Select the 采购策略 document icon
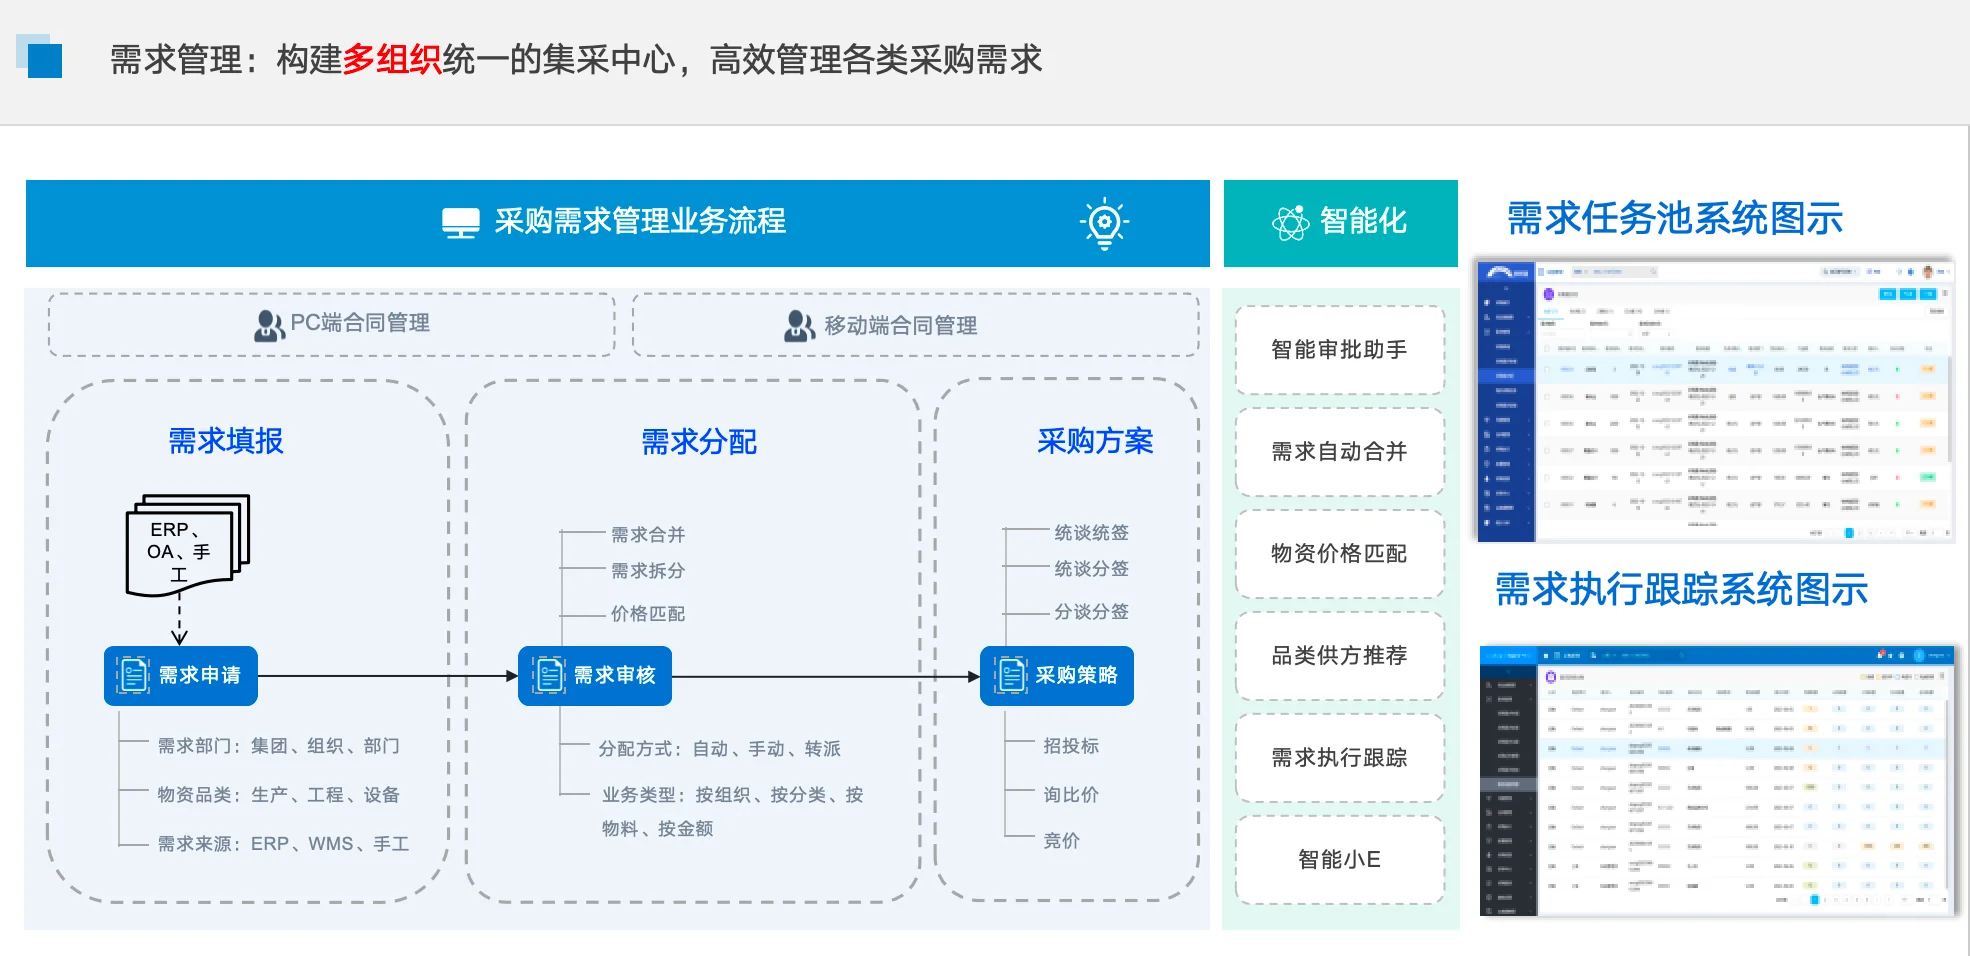The height and width of the screenshot is (956, 1970). pyautogui.click(x=1009, y=675)
